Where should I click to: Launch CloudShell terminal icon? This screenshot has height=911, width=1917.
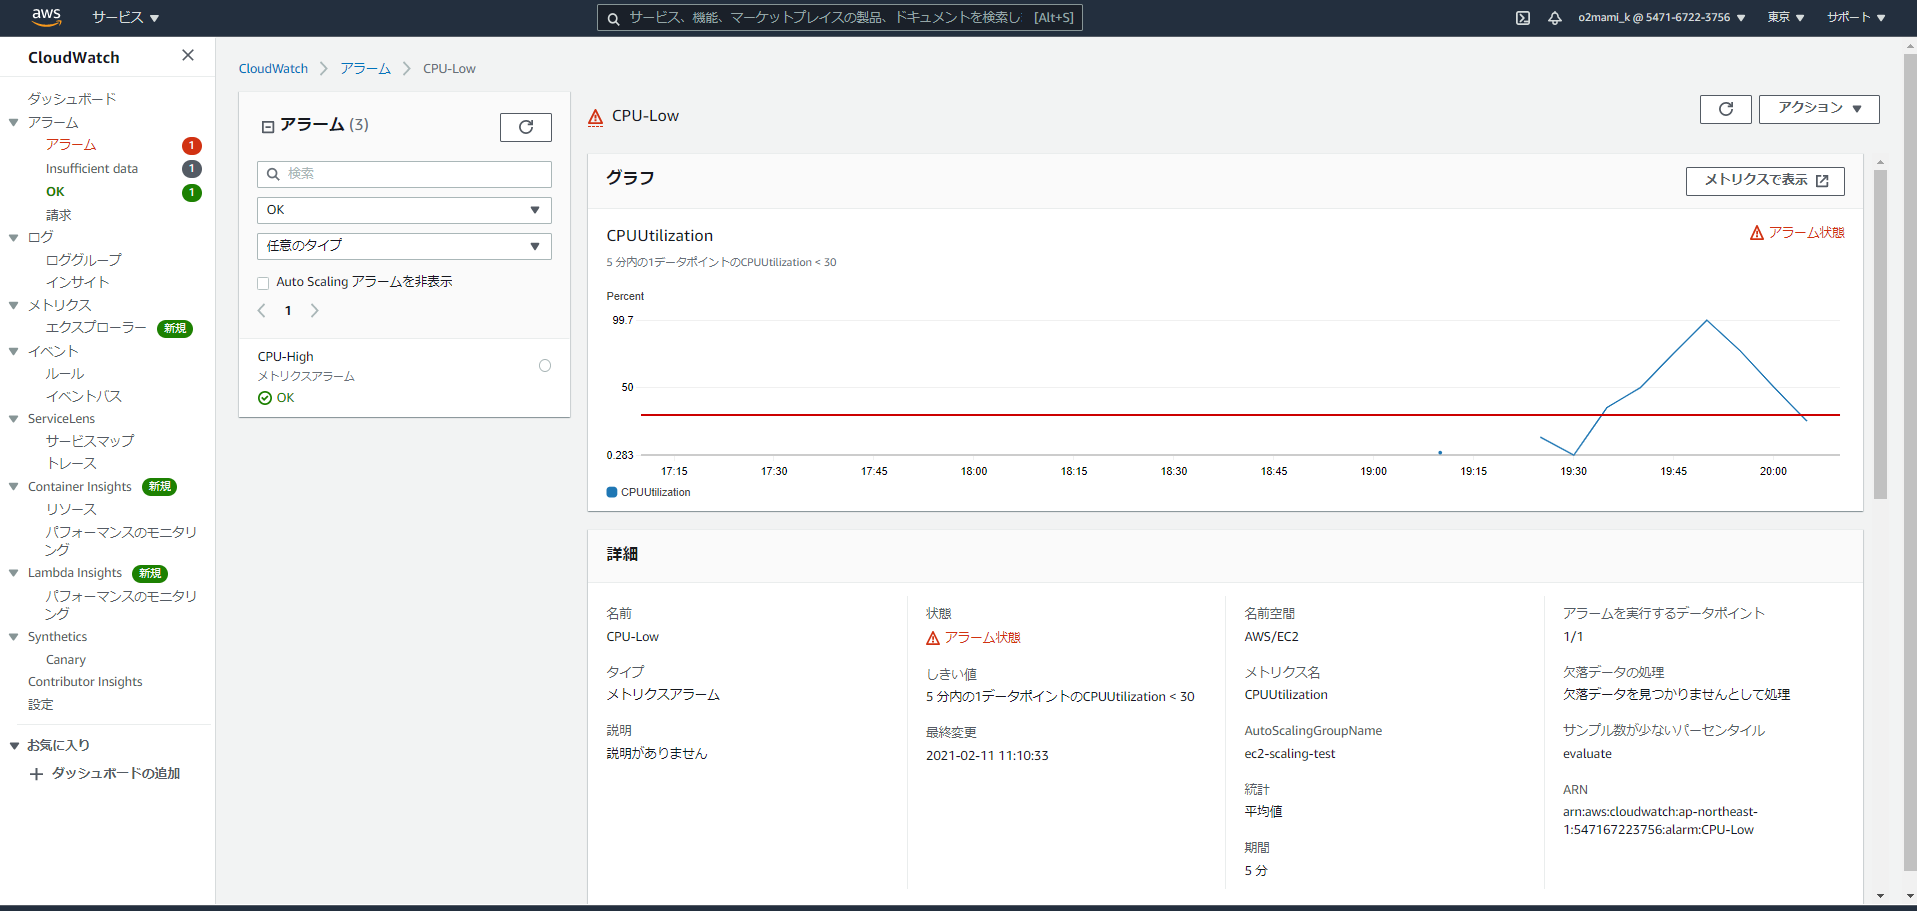point(1523,18)
